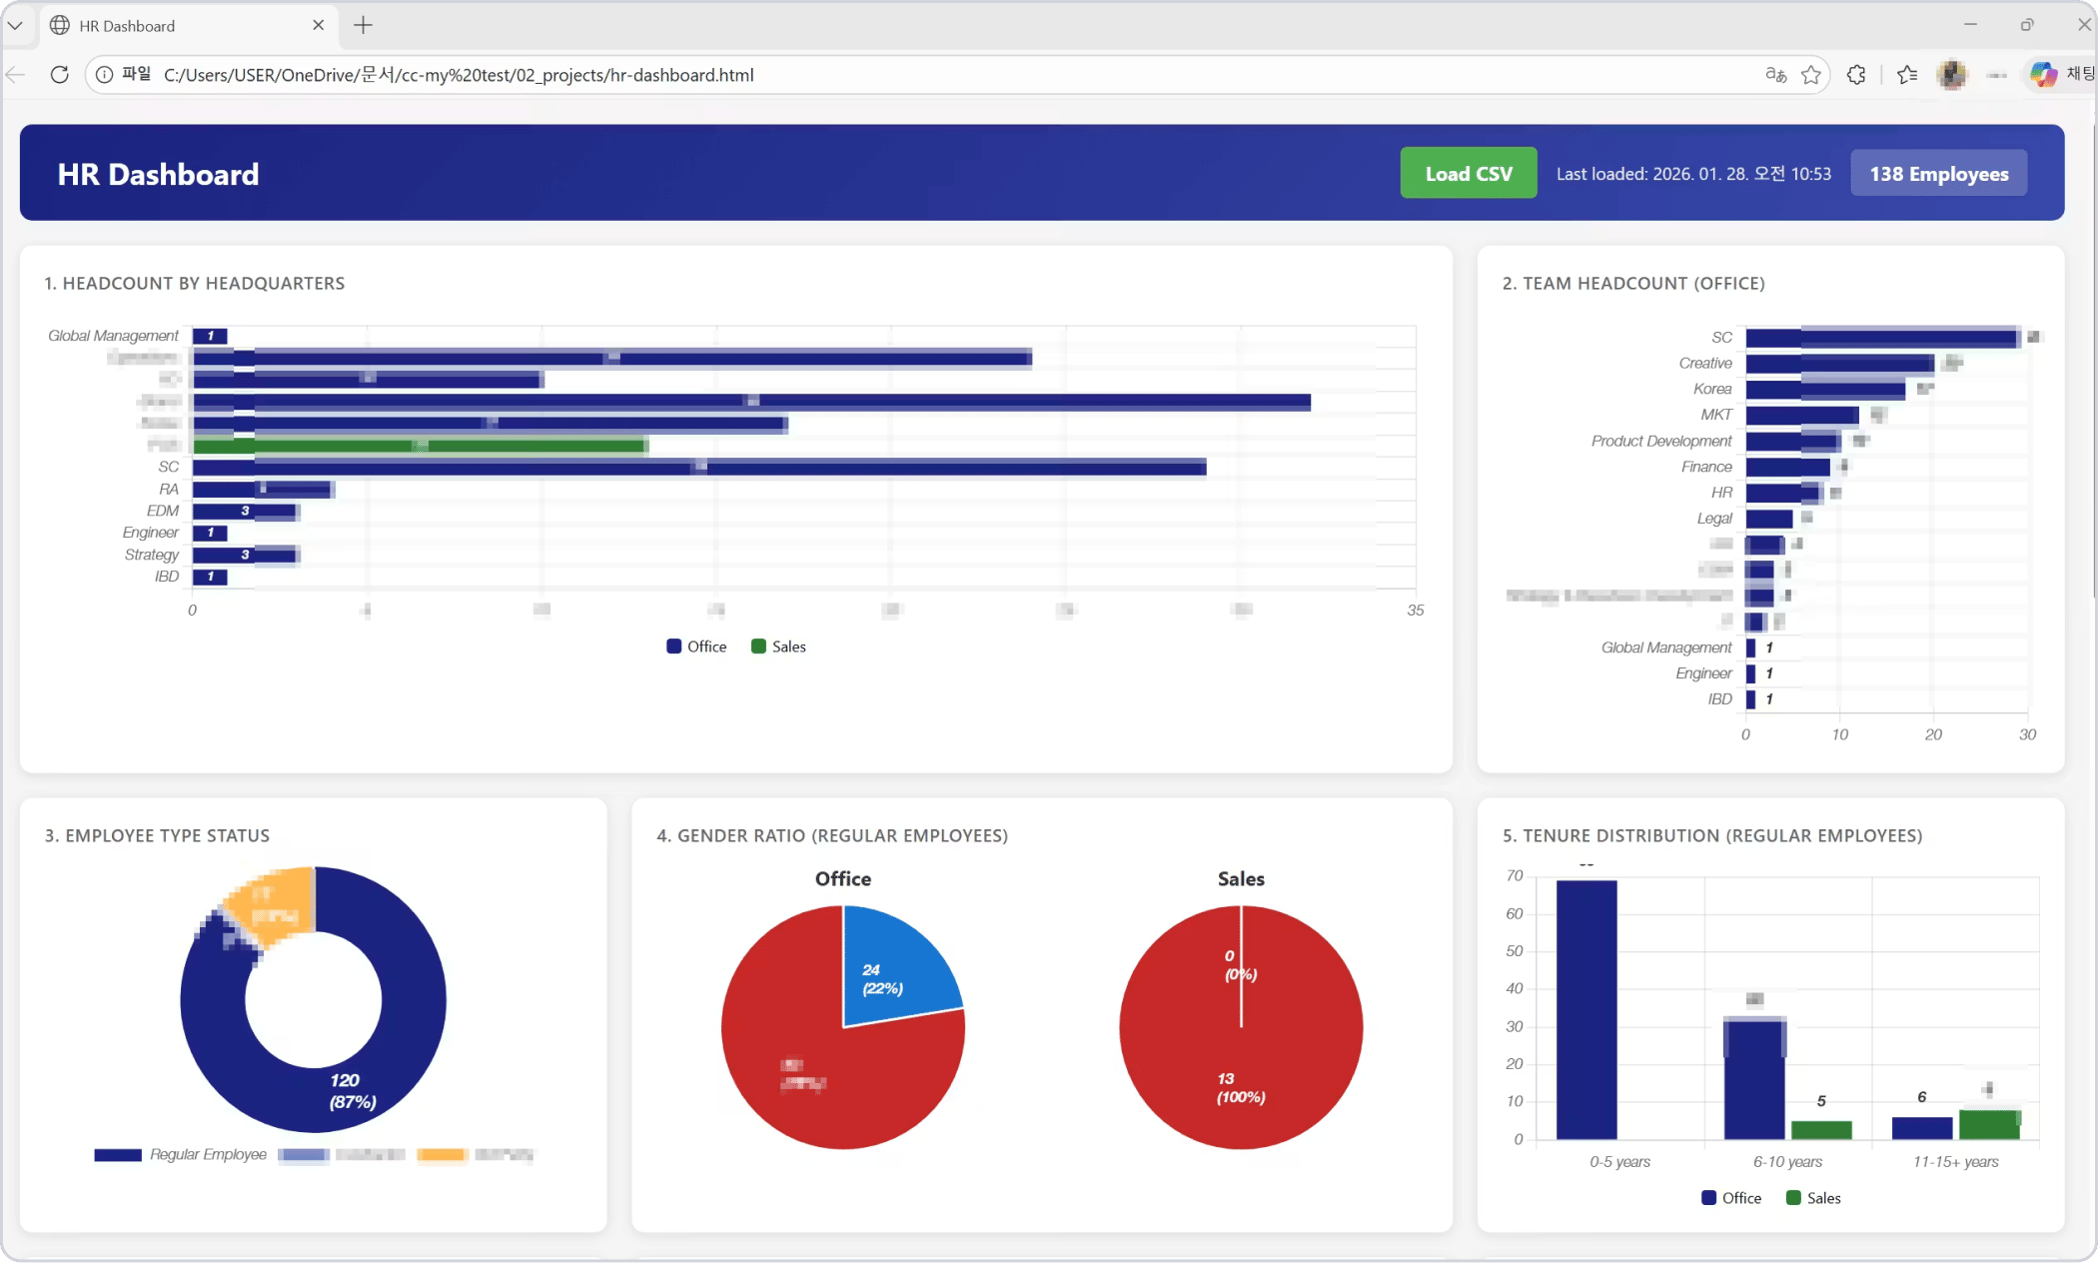This screenshot has width=2098, height=1263.
Task: Open the favorites list icon
Action: click(1907, 75)
